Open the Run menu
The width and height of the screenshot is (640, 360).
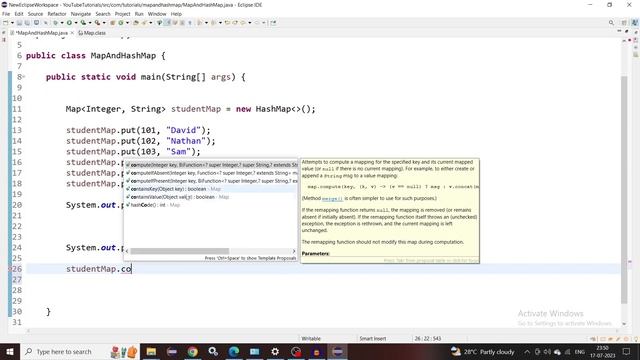click(x=139, y=14)
